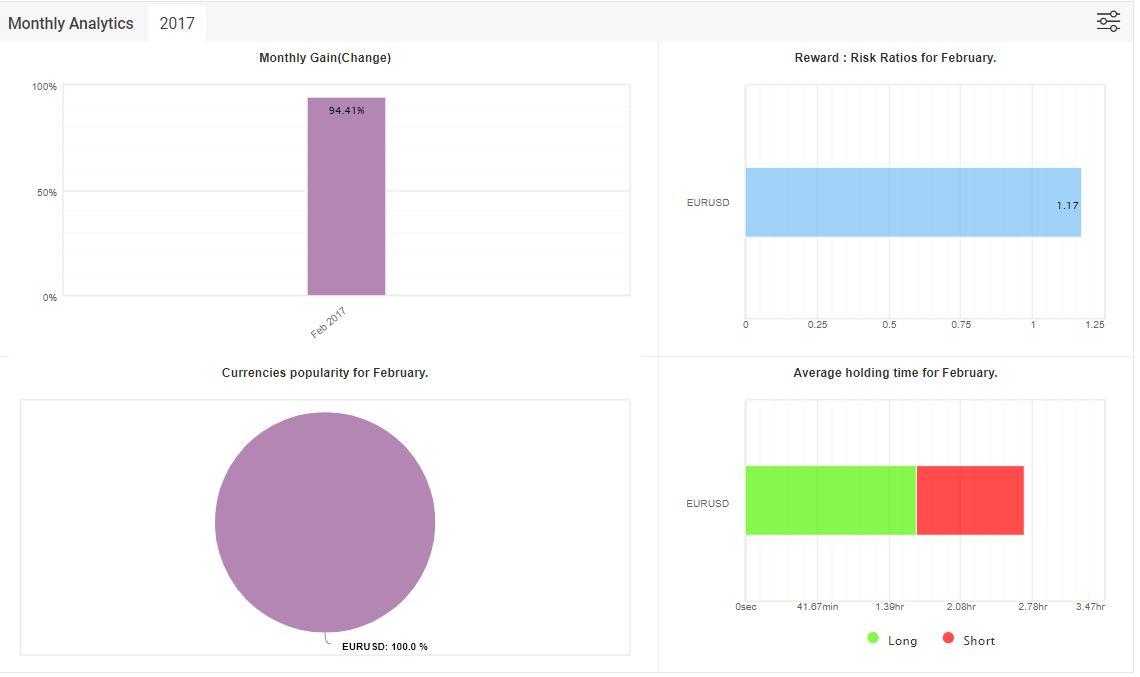The image size is (1140, 677).
Task: Select the purple EURUSD pie chart slice
Action: 325,521
